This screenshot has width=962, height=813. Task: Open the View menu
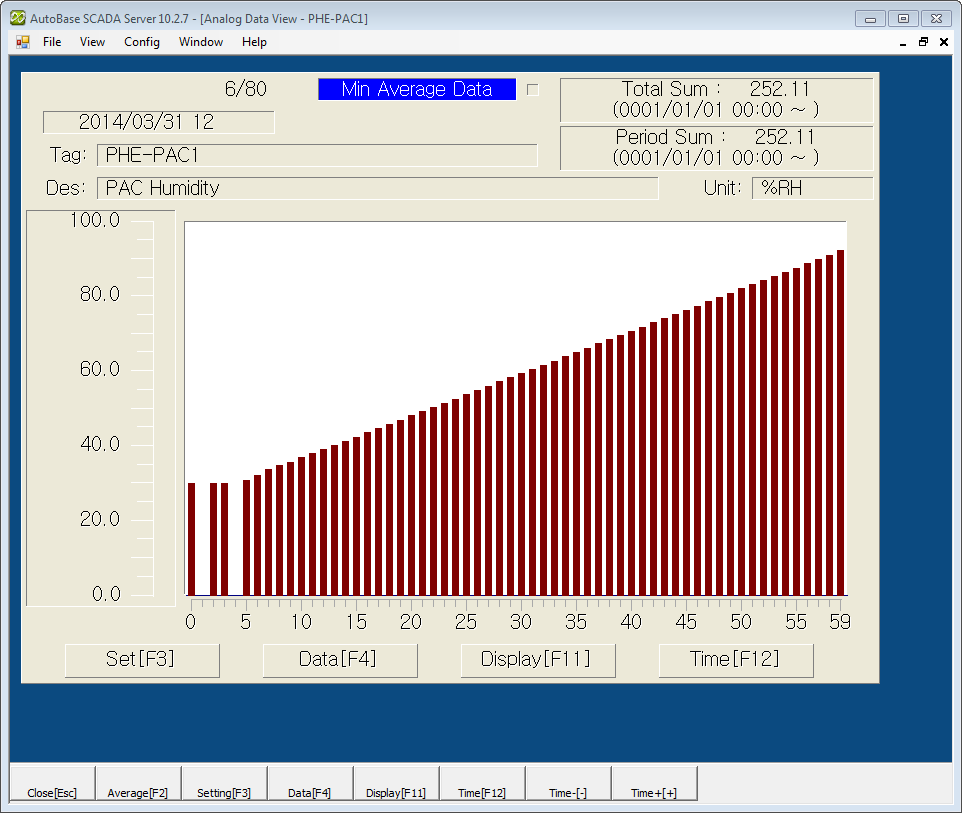(92, 42)
